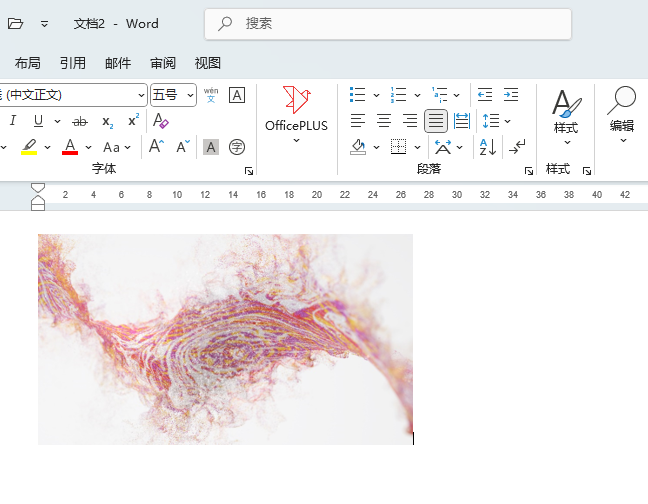The height and width of the screenshot is (504, 648).
Task: Click the phonetic guide wén icon
Action: click(211, 95)
